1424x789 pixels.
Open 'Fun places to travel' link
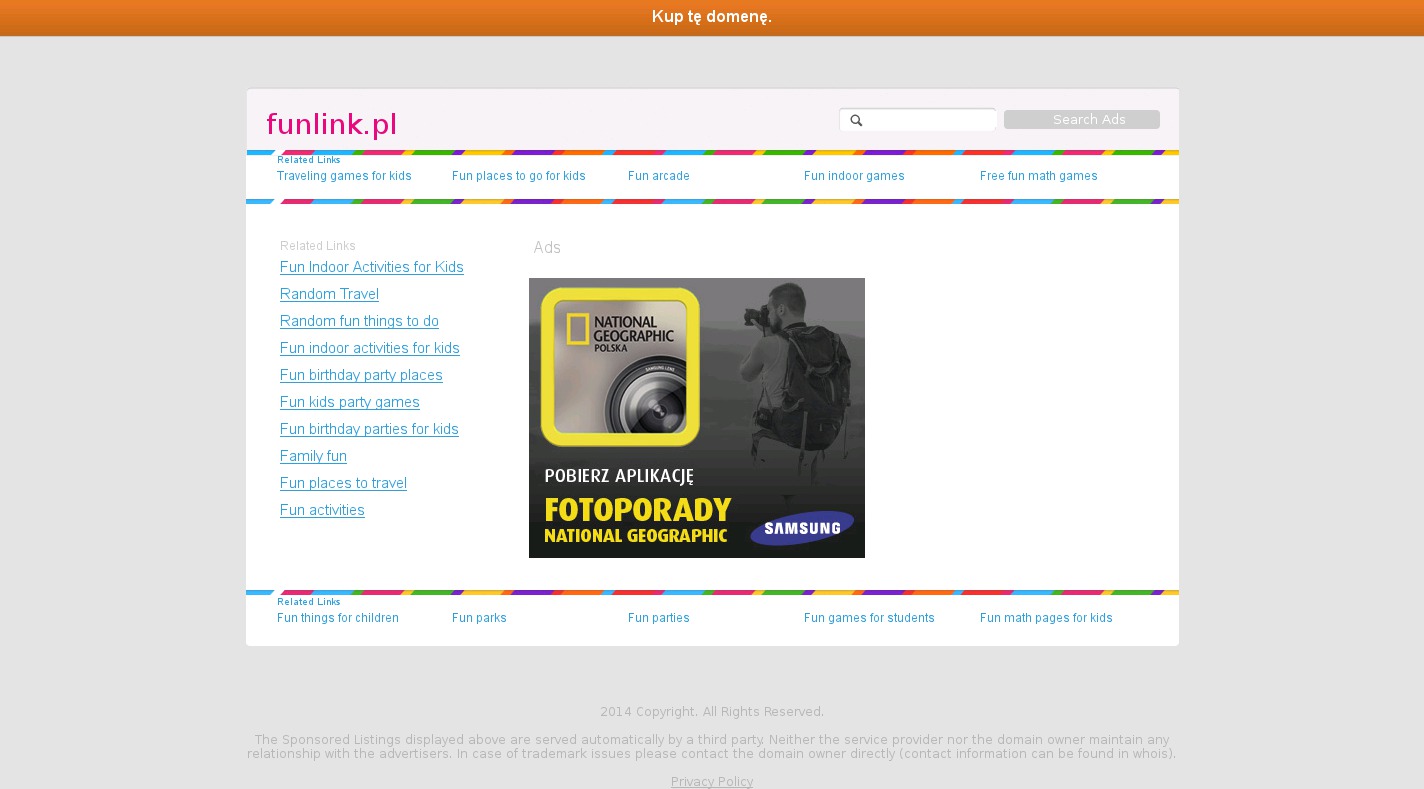tap(343, 483)
